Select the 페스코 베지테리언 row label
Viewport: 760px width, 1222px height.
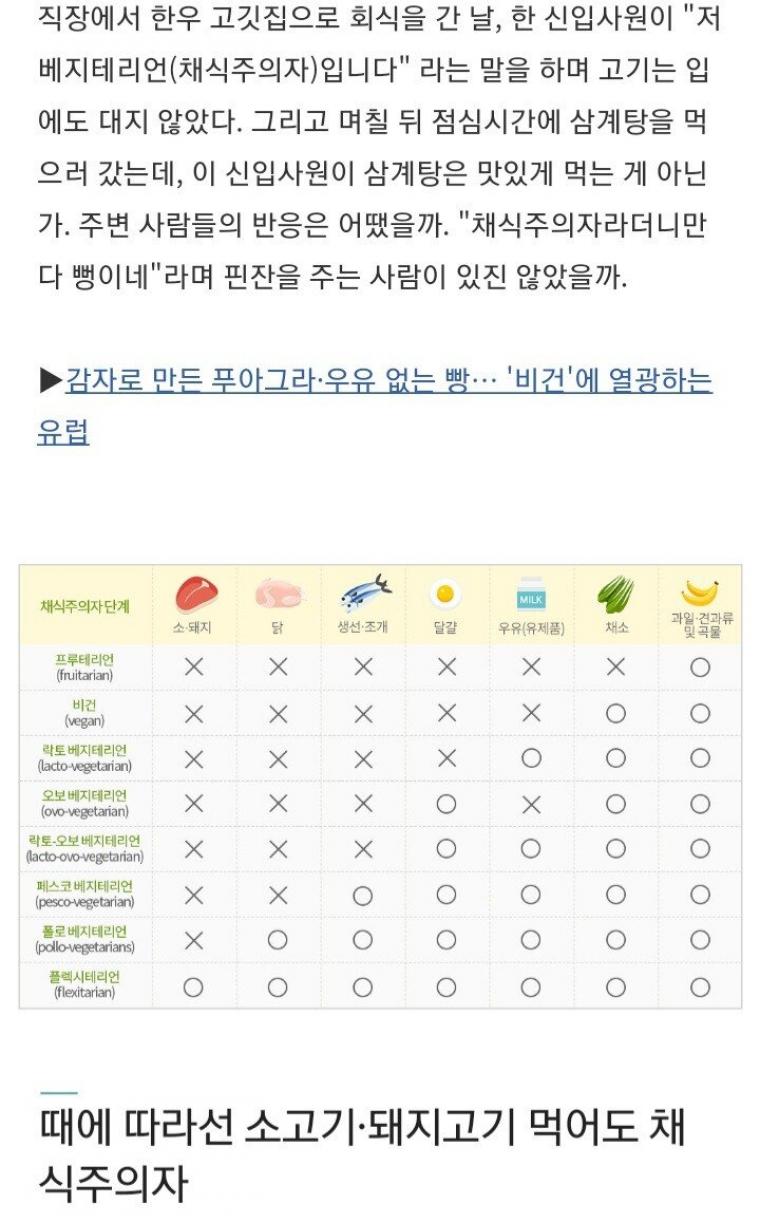point(85,894)
